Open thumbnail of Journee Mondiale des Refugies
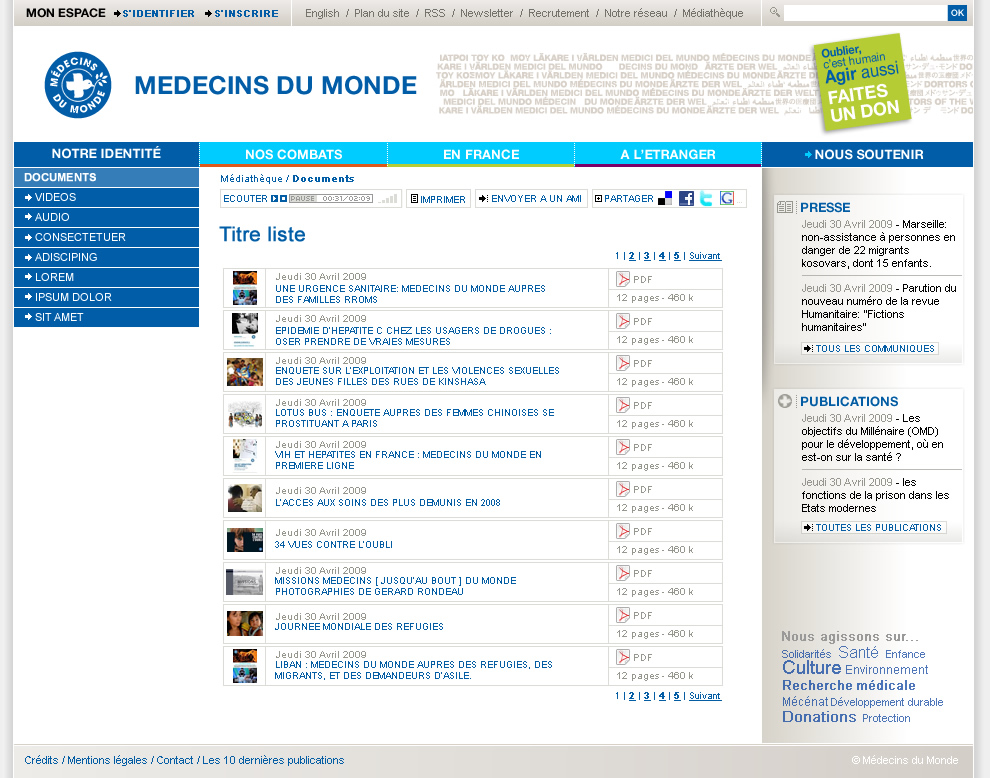This screenshot has height=778, width=990. pos(245,623)
